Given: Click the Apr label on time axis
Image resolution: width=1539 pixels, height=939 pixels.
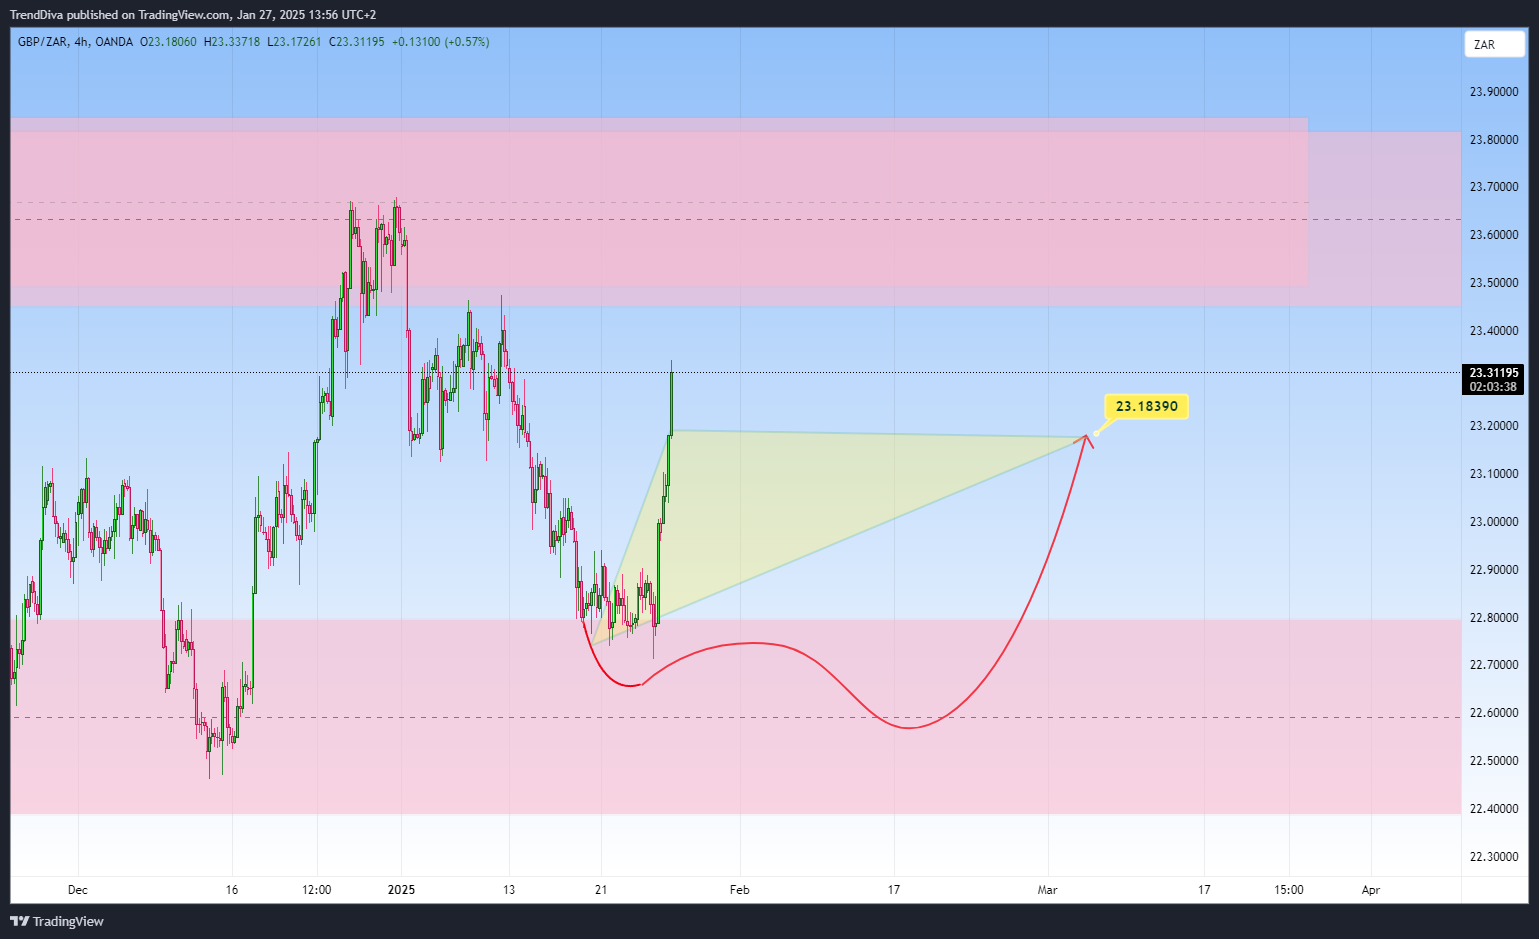Looking at the screenshot, I should tap(1371, 890).
